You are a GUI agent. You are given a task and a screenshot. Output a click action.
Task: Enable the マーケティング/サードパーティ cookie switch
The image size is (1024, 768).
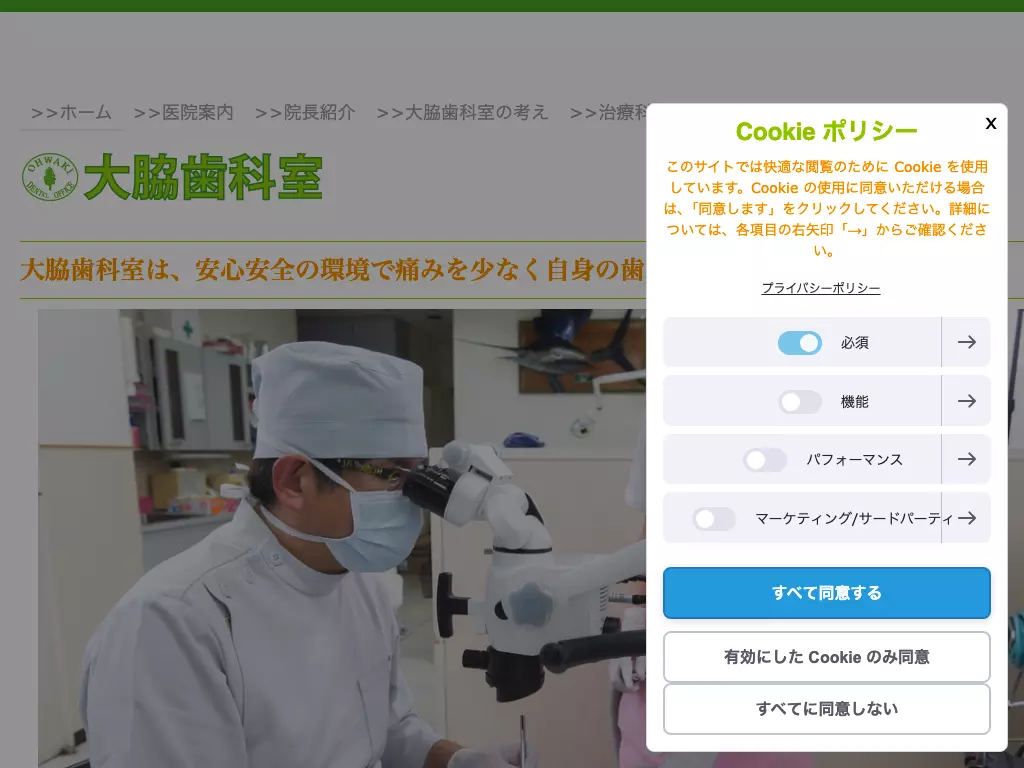714,519
